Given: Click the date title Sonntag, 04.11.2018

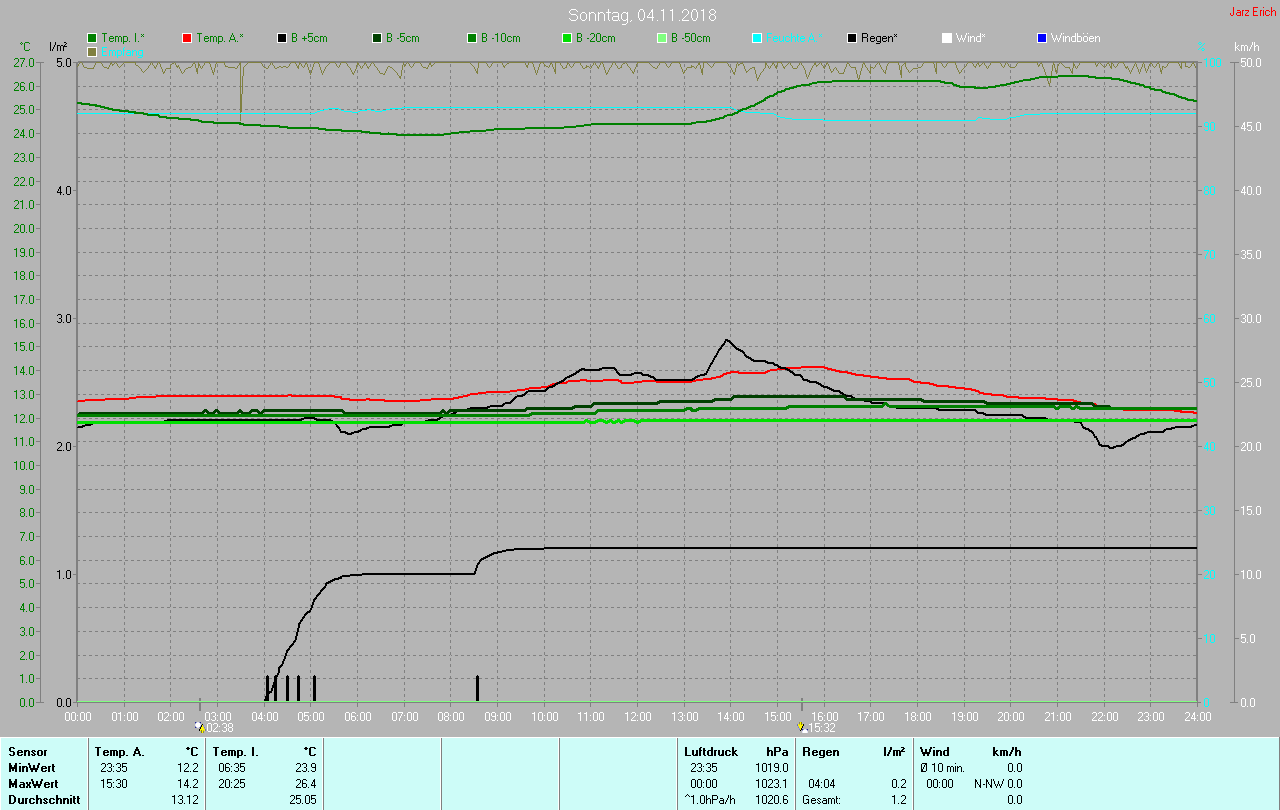Looking at the screenshot, I should click(642, 15).
